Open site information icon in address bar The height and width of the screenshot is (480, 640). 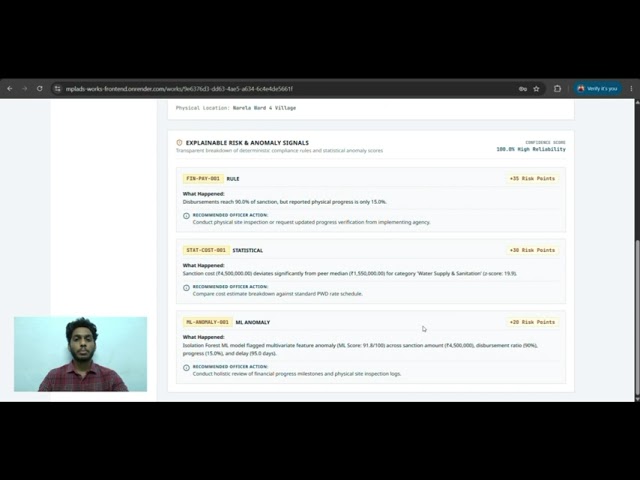coord(58,89)
